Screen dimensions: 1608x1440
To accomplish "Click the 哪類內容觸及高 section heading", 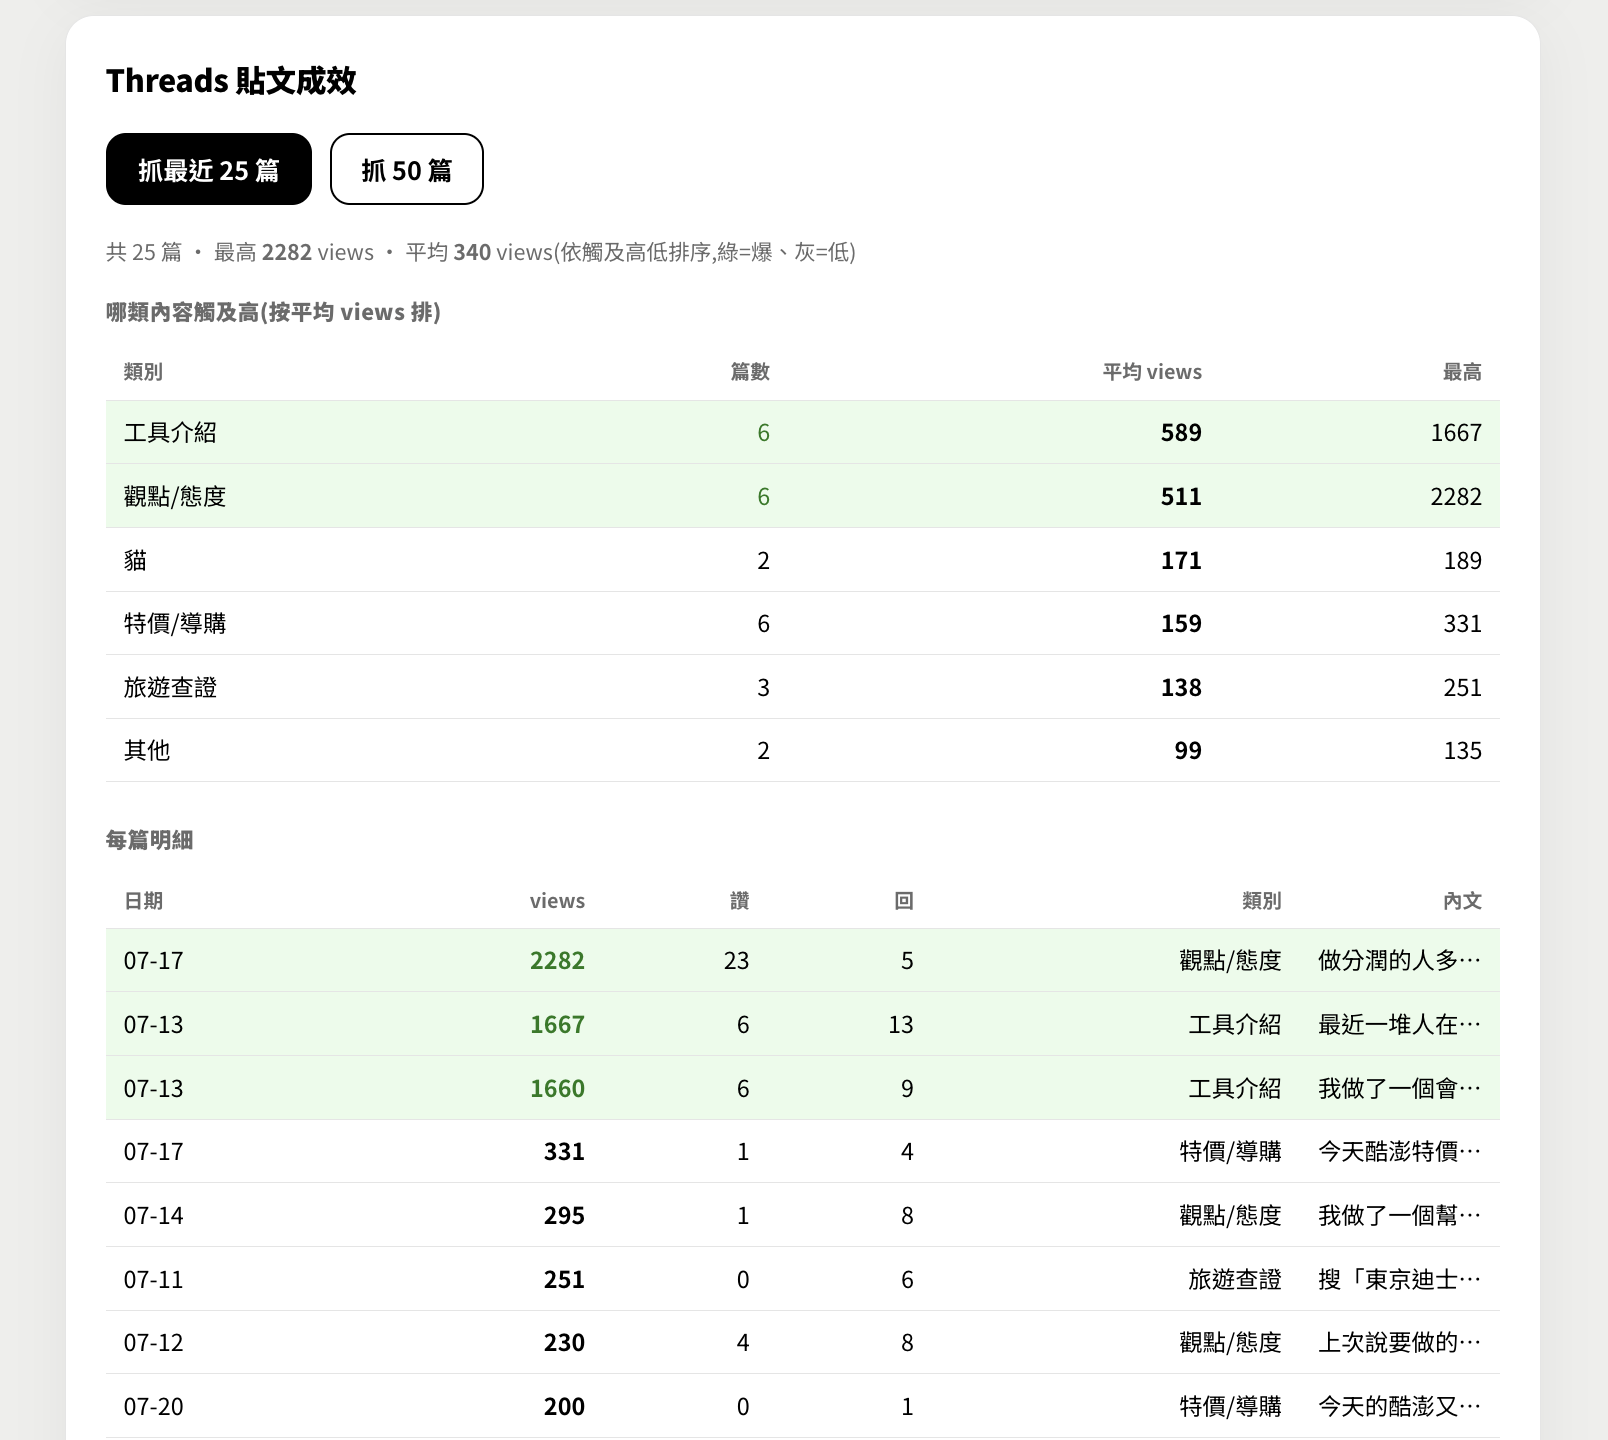I will point(273,312).
